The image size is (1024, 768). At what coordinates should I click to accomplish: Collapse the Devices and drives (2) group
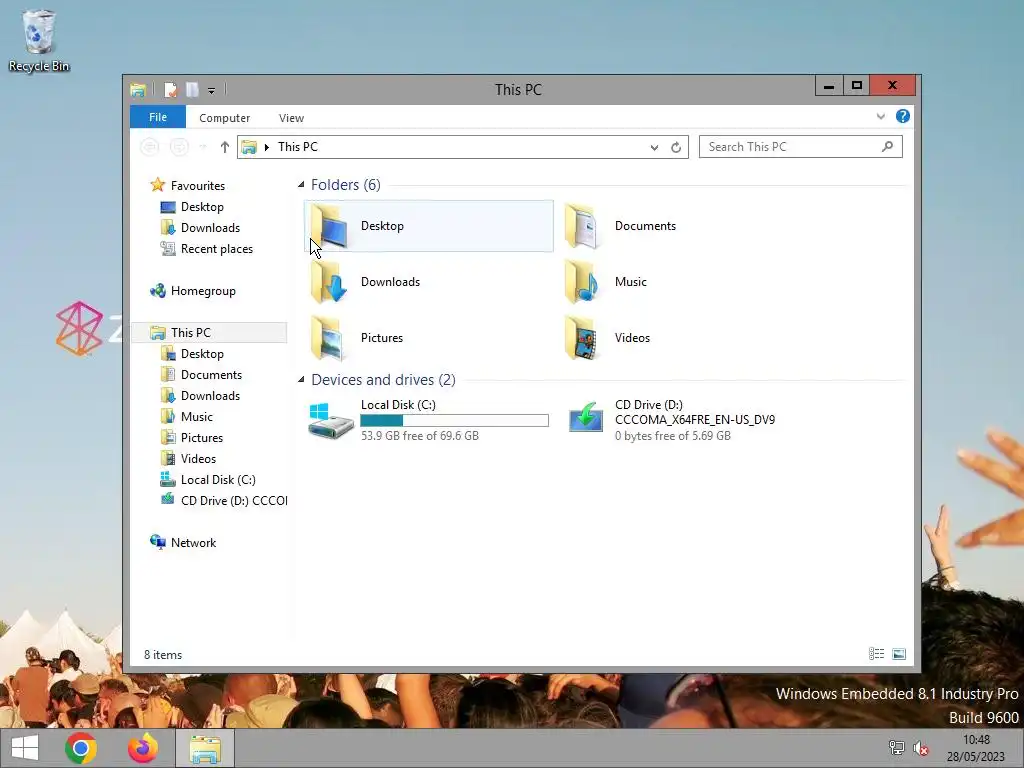(x=301, y=379)
